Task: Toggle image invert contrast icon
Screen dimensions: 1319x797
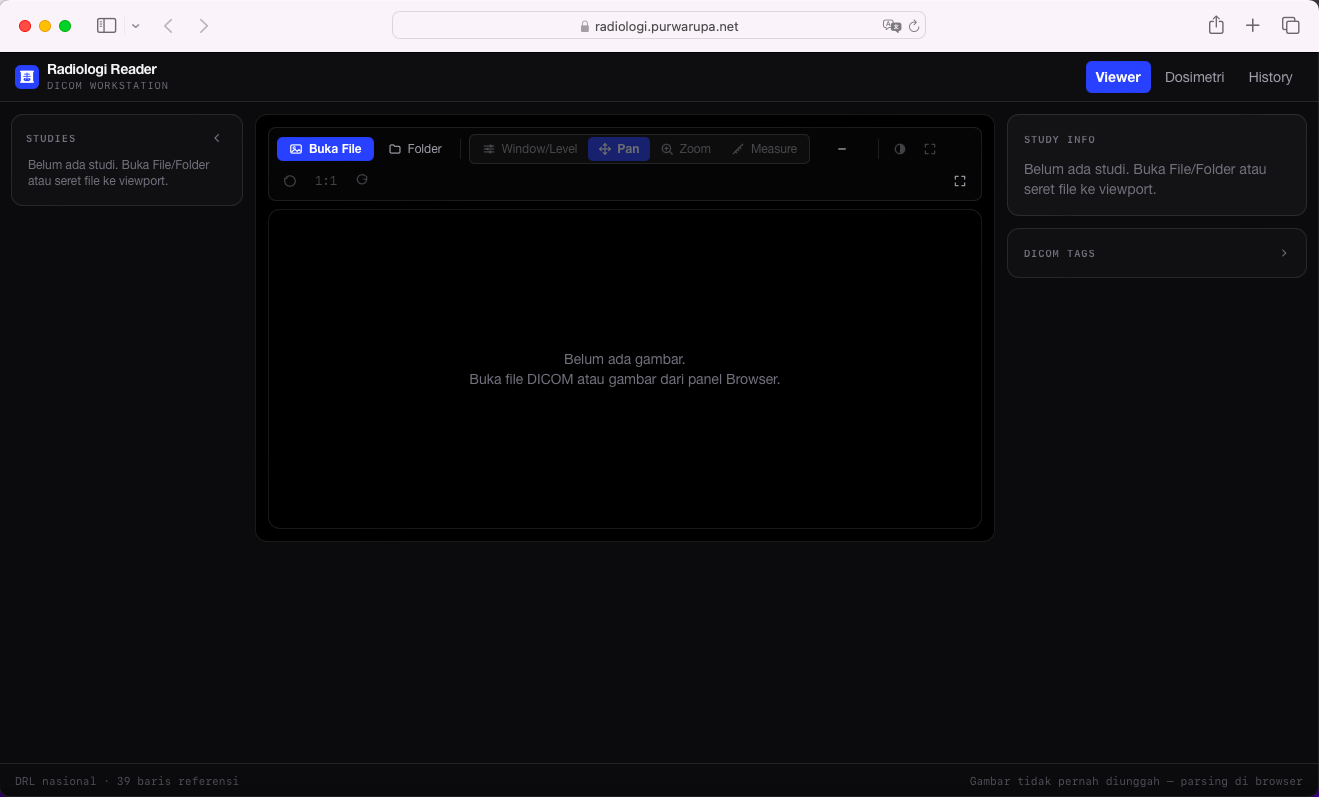Action: [900, 149]
